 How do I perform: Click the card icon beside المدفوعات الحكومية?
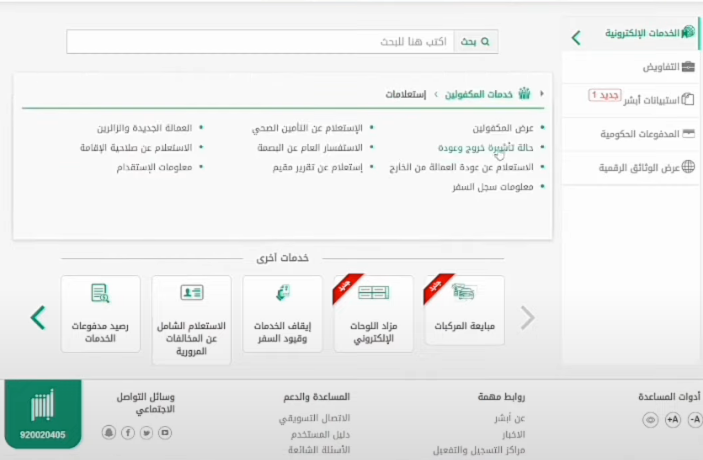tap(688, 133)
